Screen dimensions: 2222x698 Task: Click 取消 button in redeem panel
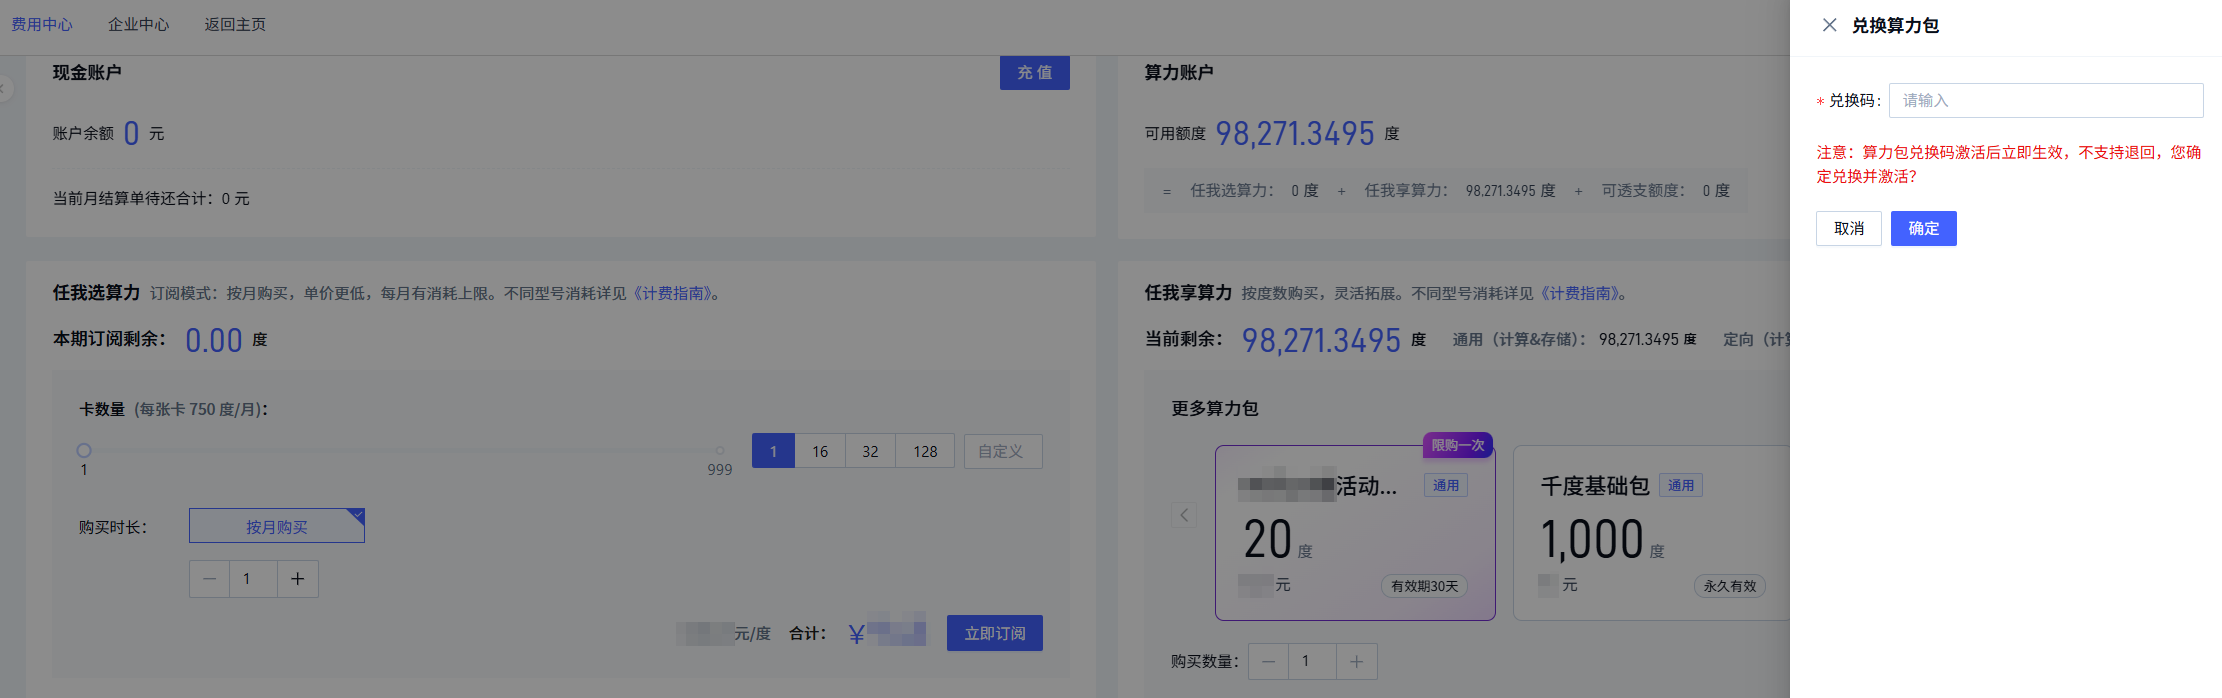click(x=1848, y=228)
